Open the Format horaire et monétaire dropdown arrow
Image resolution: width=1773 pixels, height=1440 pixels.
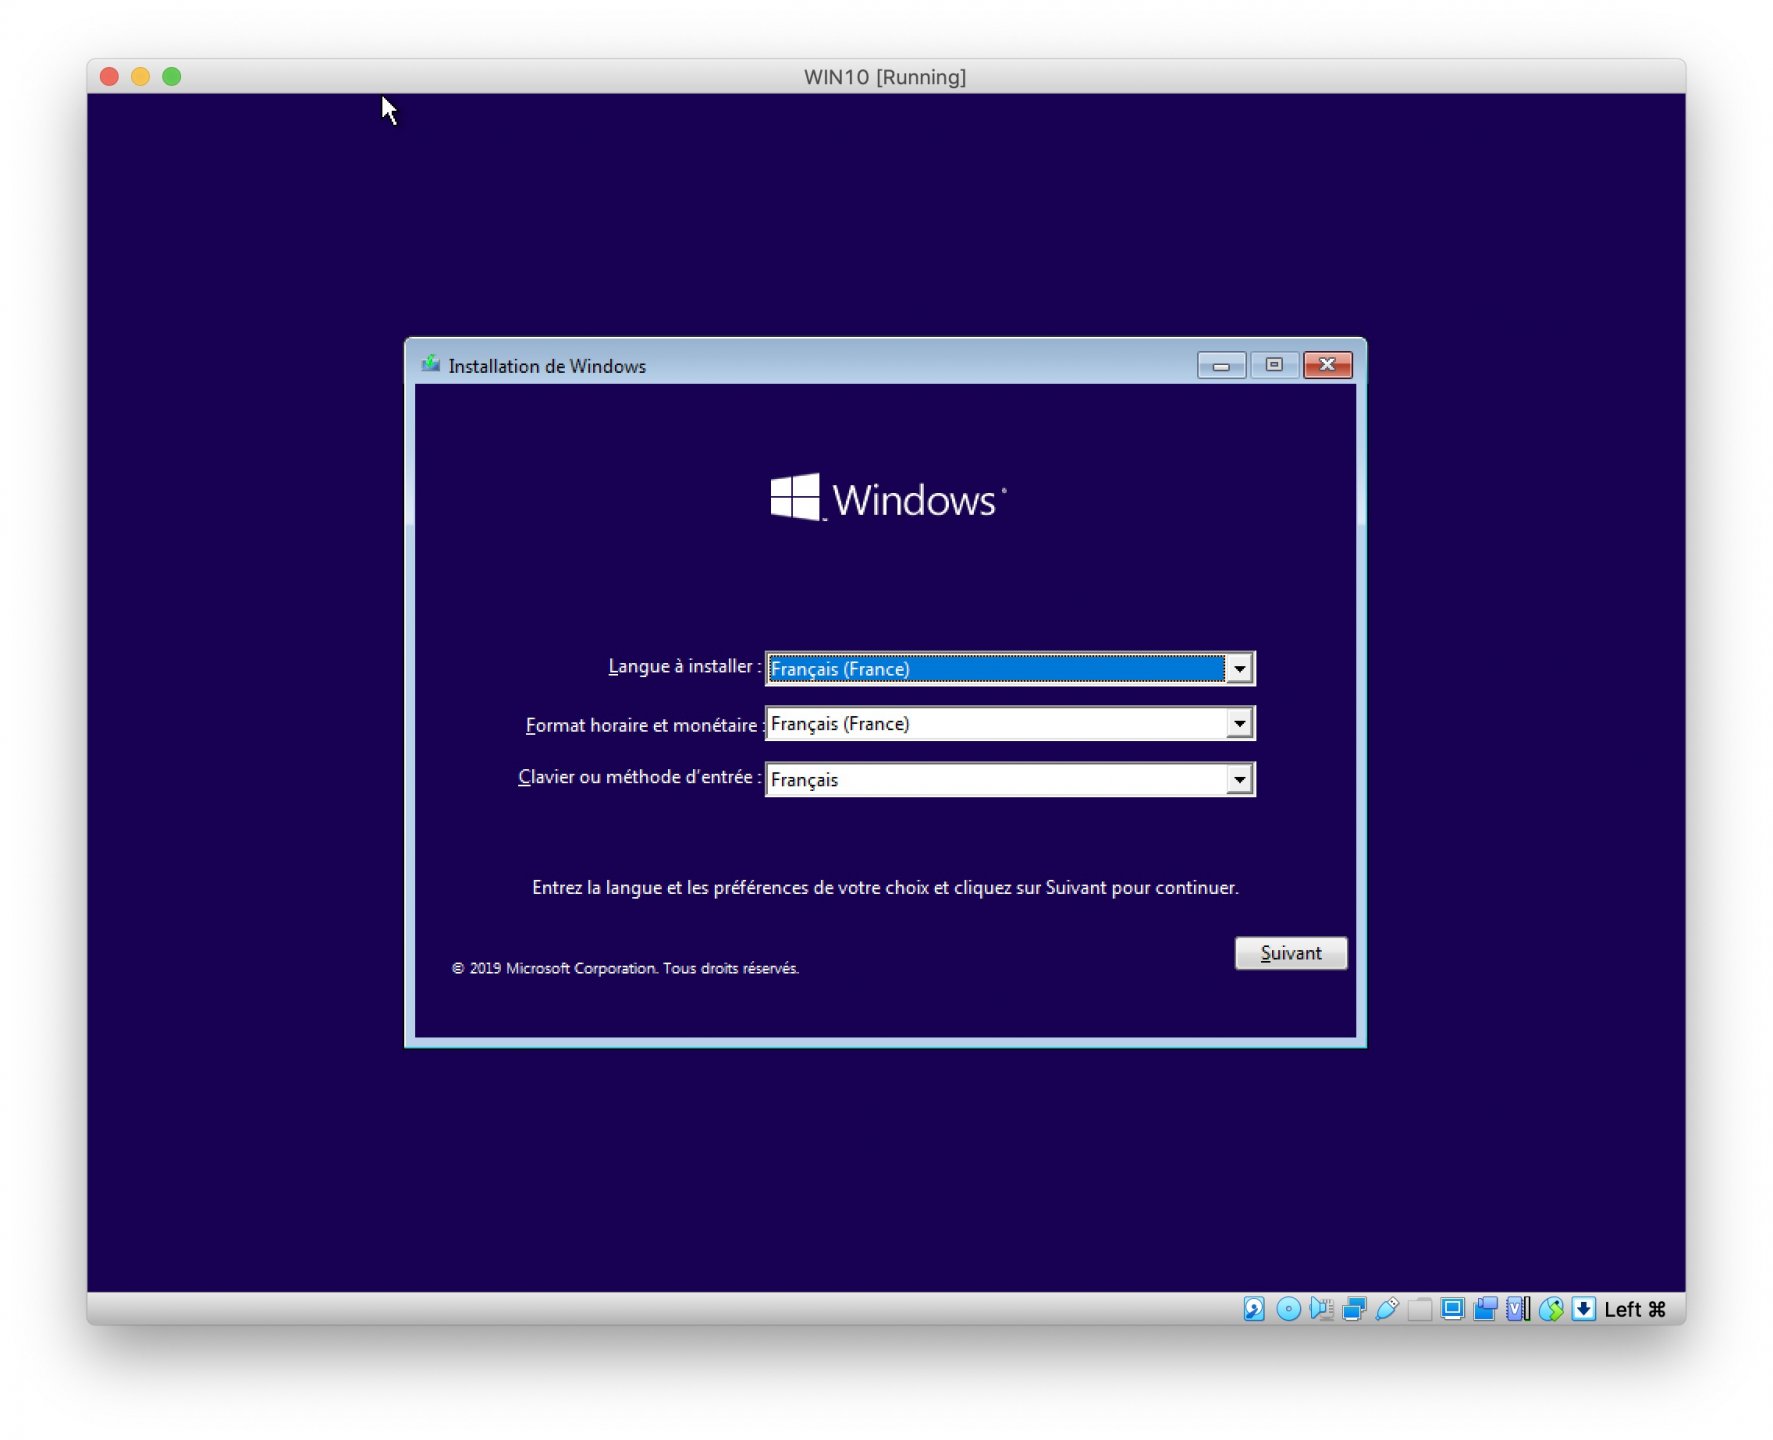tap(1239, 723)
